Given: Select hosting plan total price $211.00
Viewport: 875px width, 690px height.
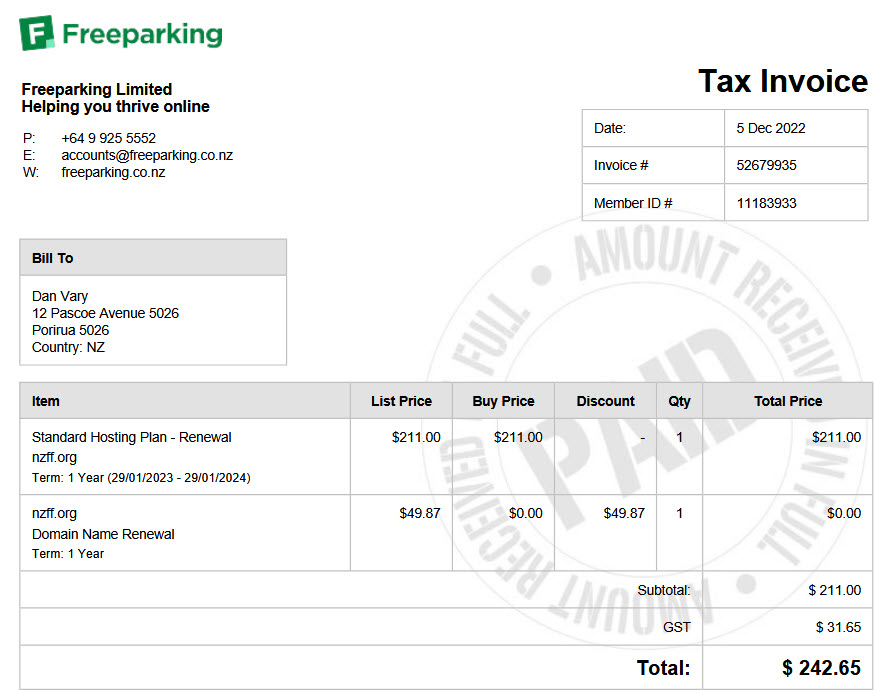Looking at the screenshot, I should pyautogui.click(x=836, y=437).
